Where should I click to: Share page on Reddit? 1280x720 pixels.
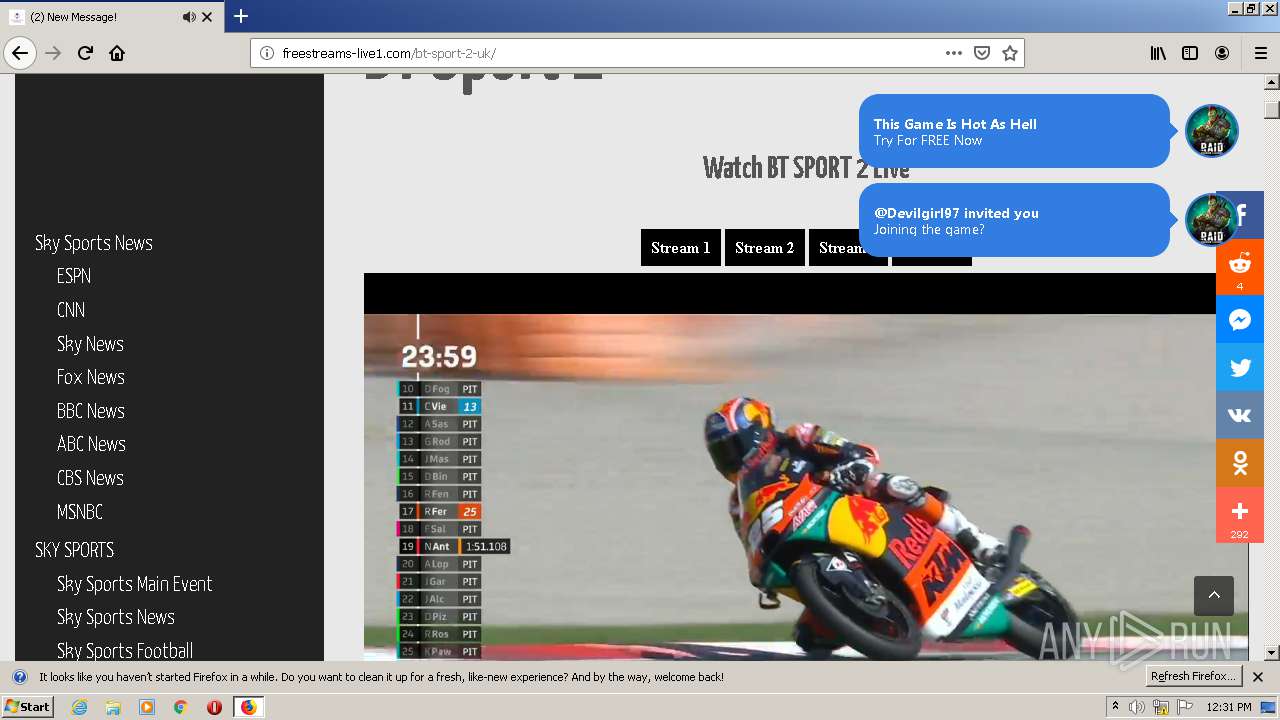pos(1240,266)
